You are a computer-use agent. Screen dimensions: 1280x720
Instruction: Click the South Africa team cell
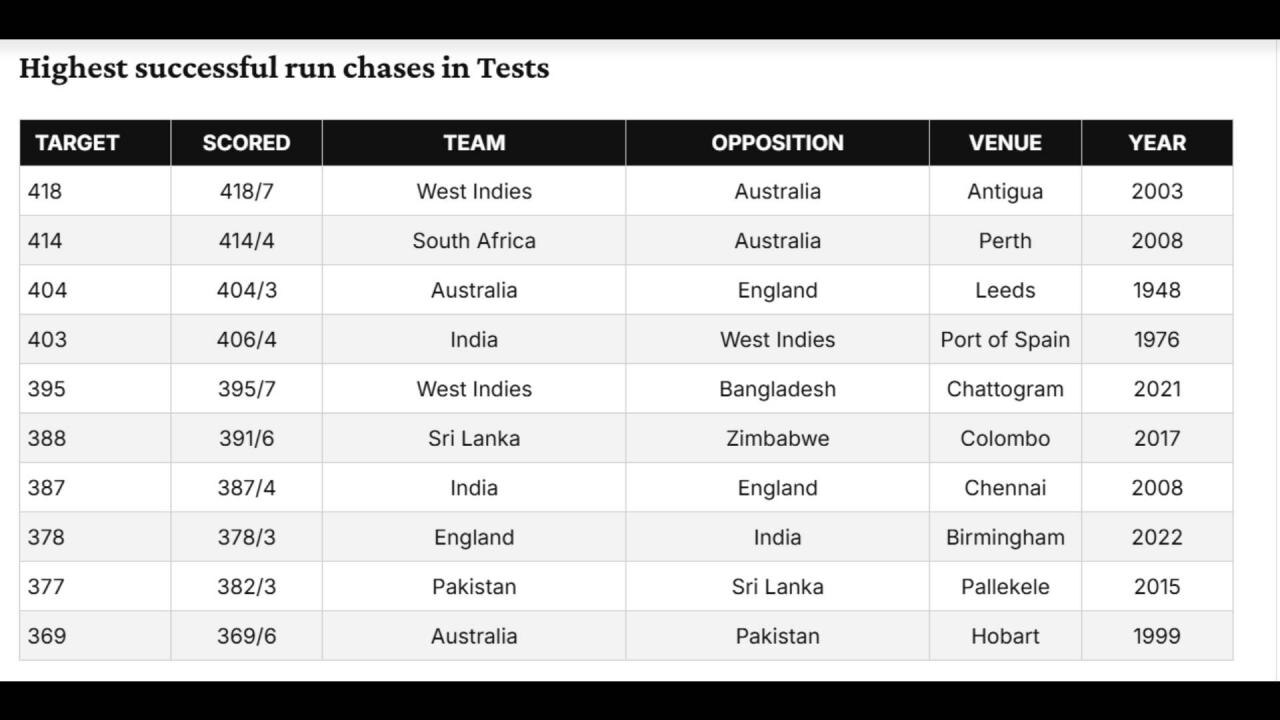tap(474, 241)
